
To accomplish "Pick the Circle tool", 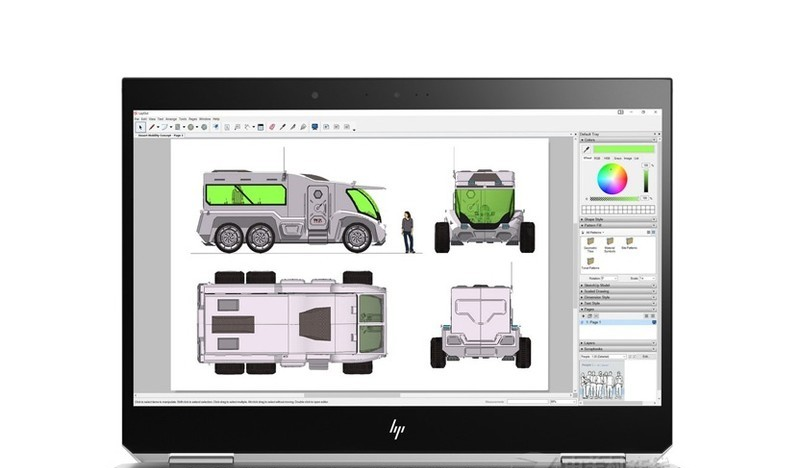I will 190,127.
